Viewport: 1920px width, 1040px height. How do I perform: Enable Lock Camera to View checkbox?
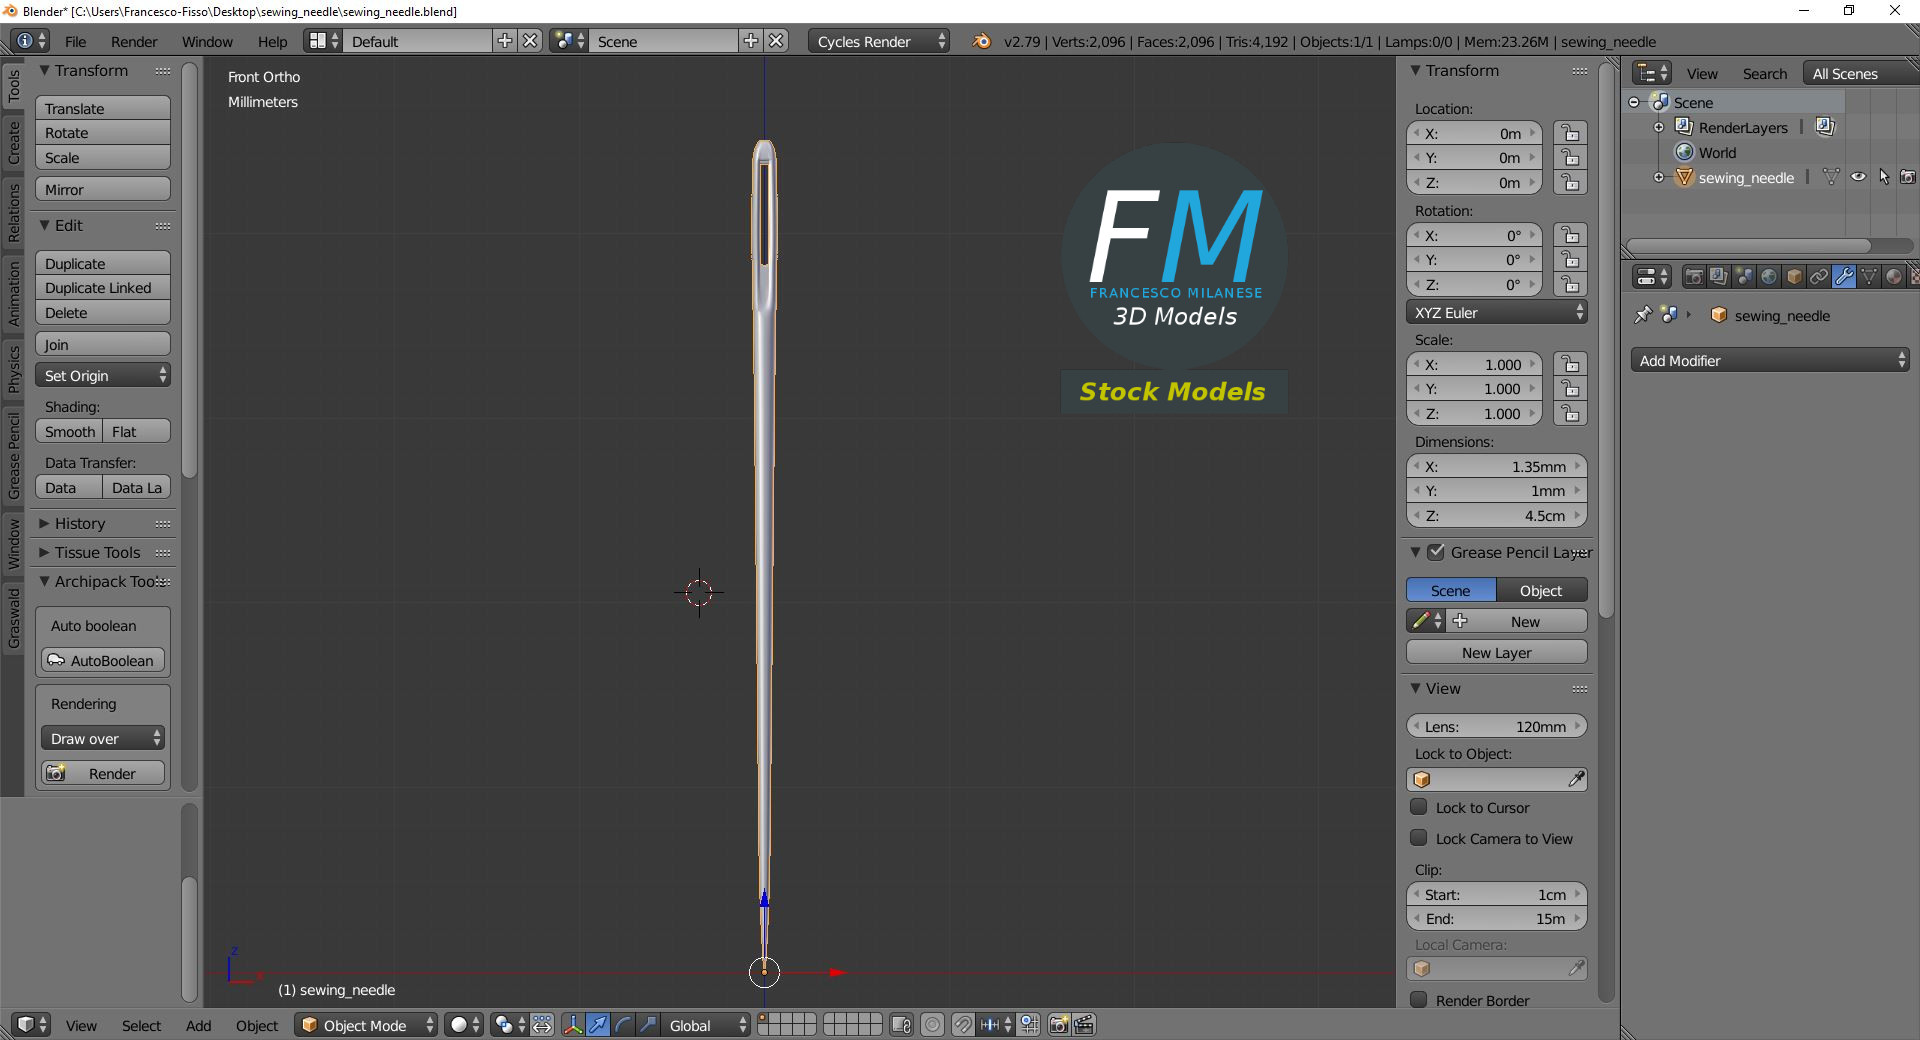pyautogui.click(x=1418, y=838)
